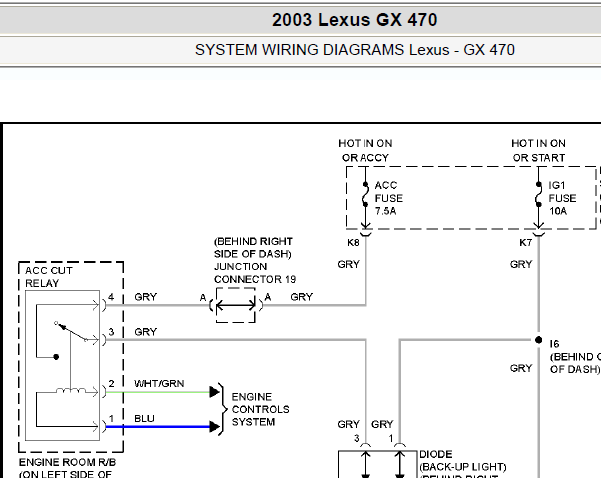The height and width of the screenshot is (478, 601).
Task: Click the "2003 Lexus GX 470" title
Action: point(355,20)
